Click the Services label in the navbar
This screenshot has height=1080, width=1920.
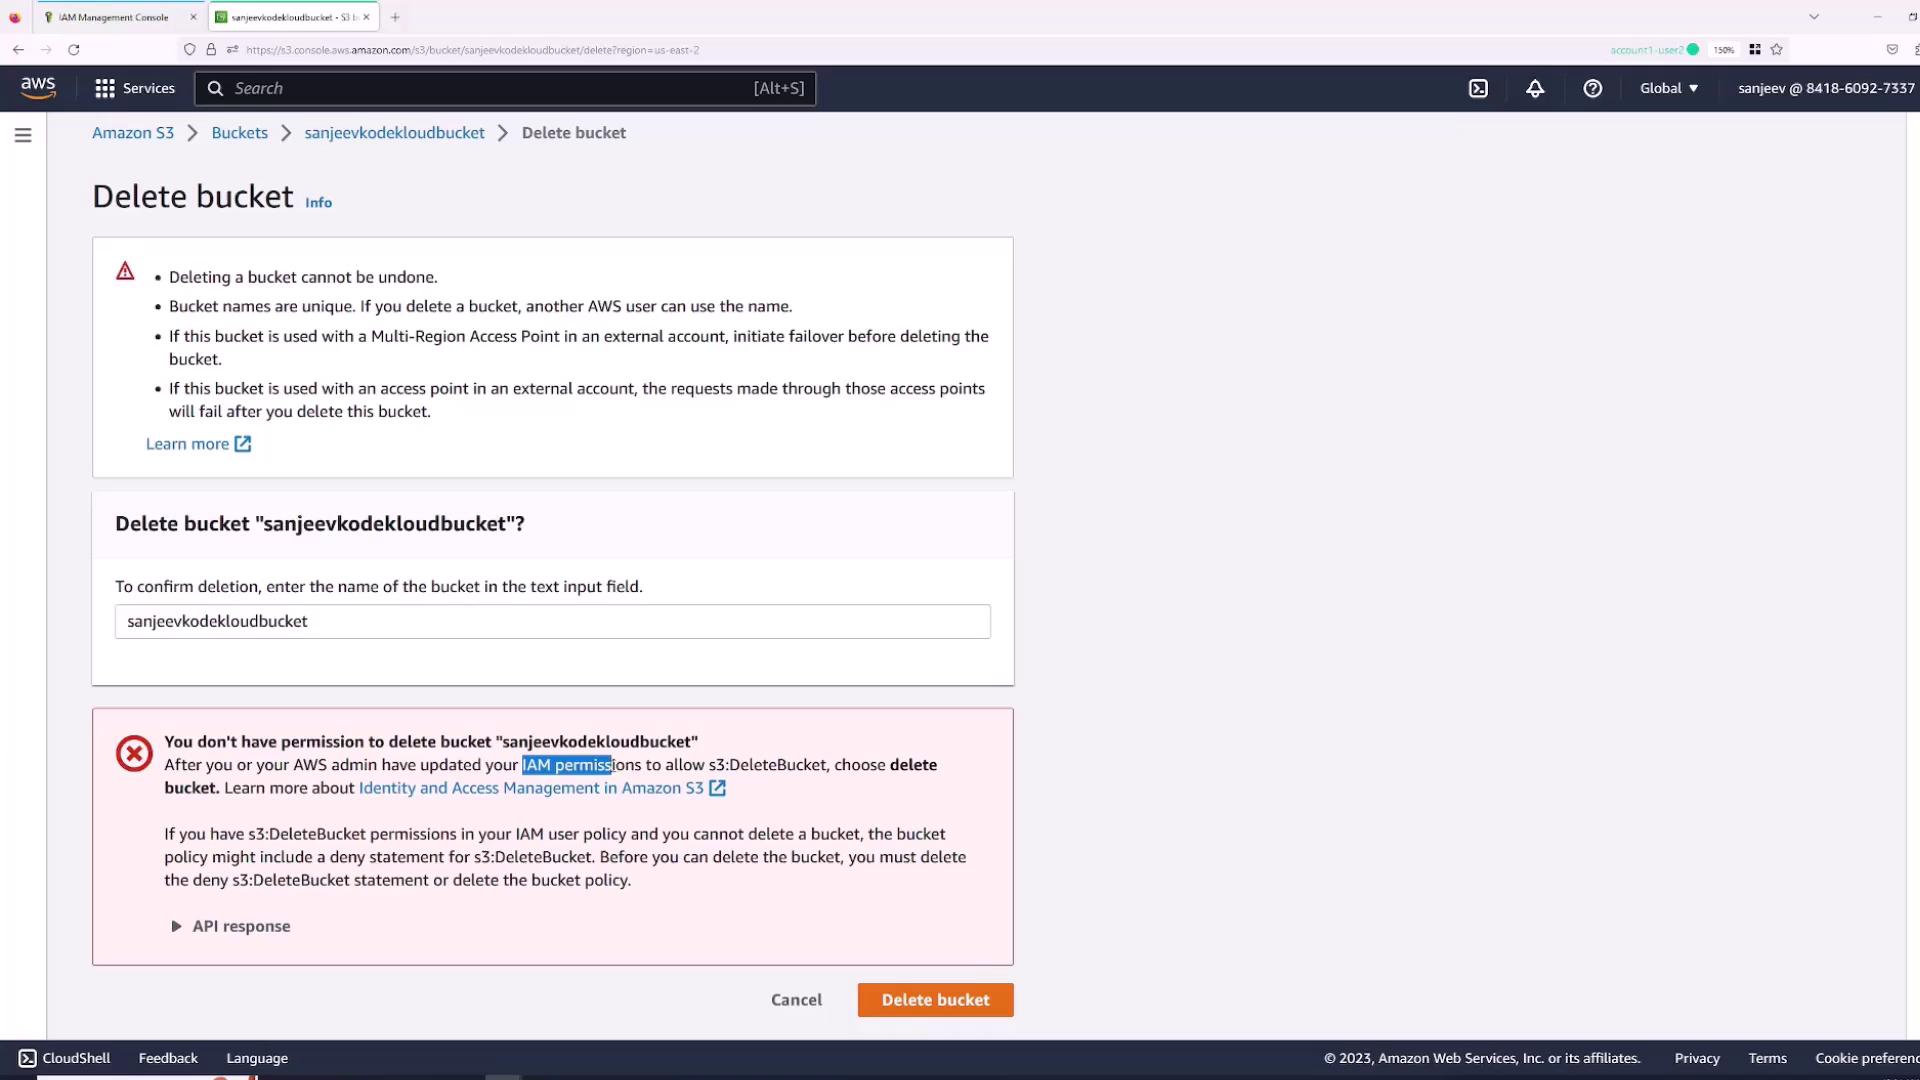[x=149, y=88]
